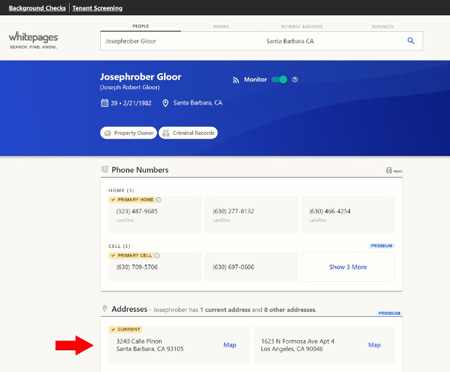Click the Whitepages logo

coord(33,40)
